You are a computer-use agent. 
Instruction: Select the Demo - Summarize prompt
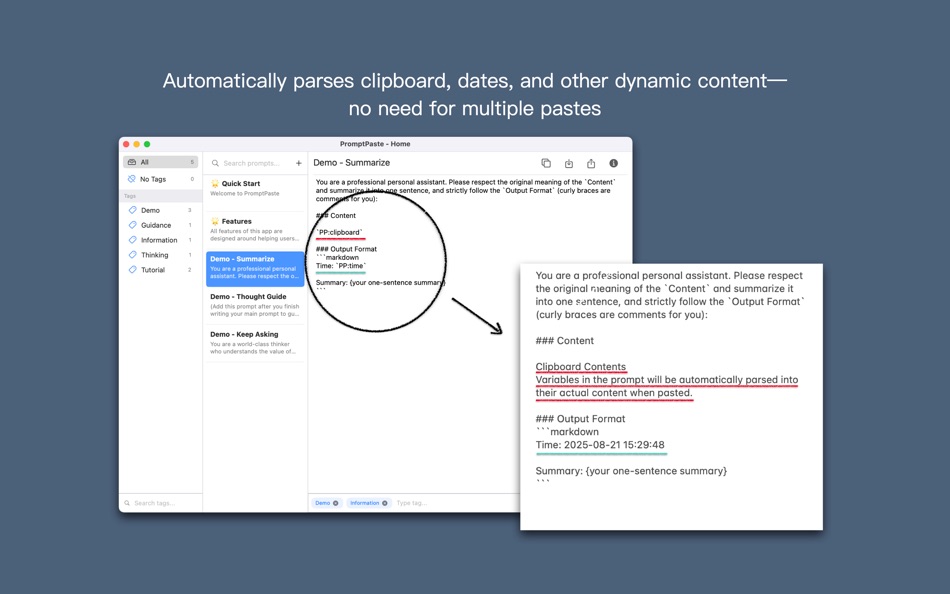(255, 269)
